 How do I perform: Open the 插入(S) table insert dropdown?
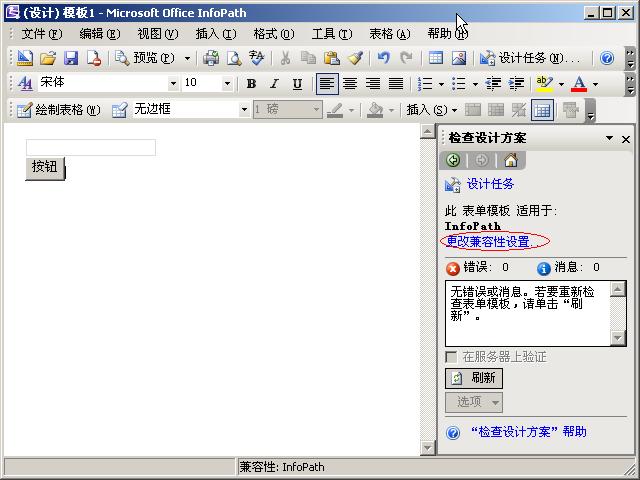coord(431,110)
